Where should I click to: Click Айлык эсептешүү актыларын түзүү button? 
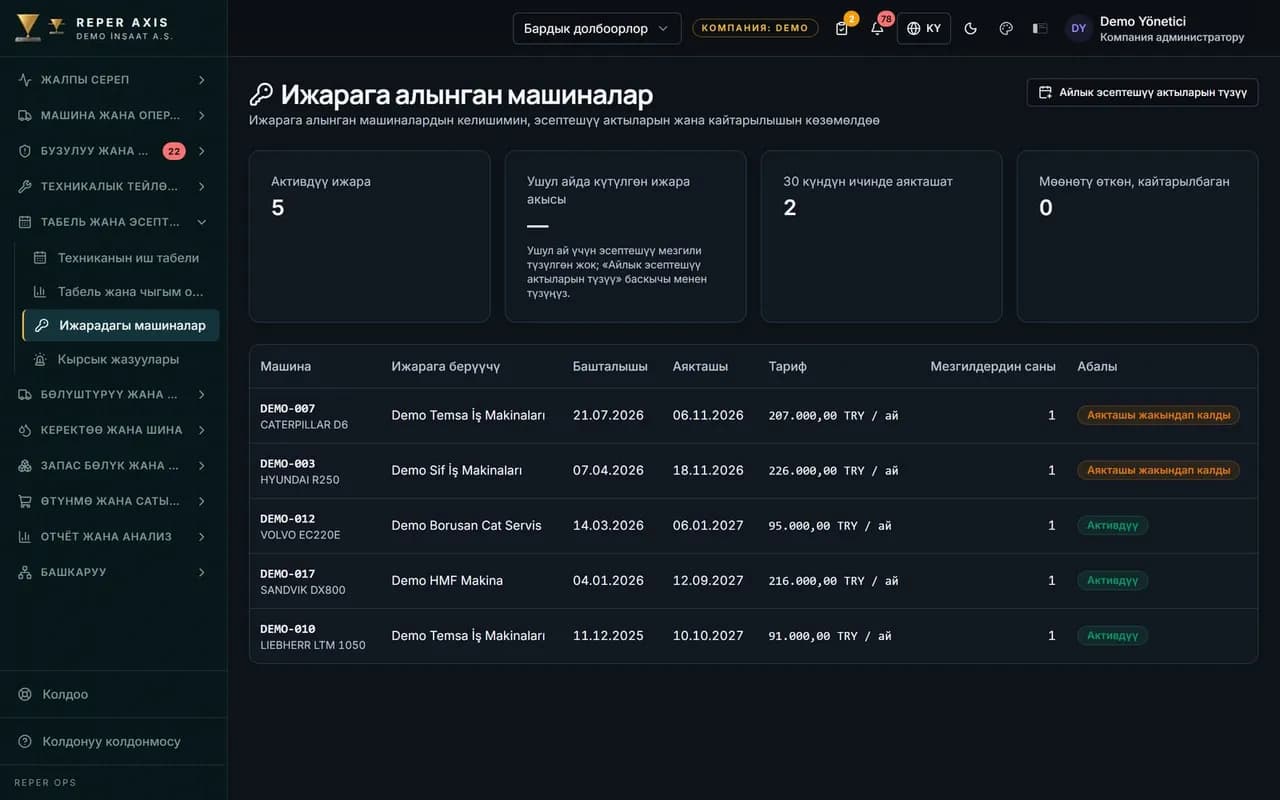[x=1142, y=92]
